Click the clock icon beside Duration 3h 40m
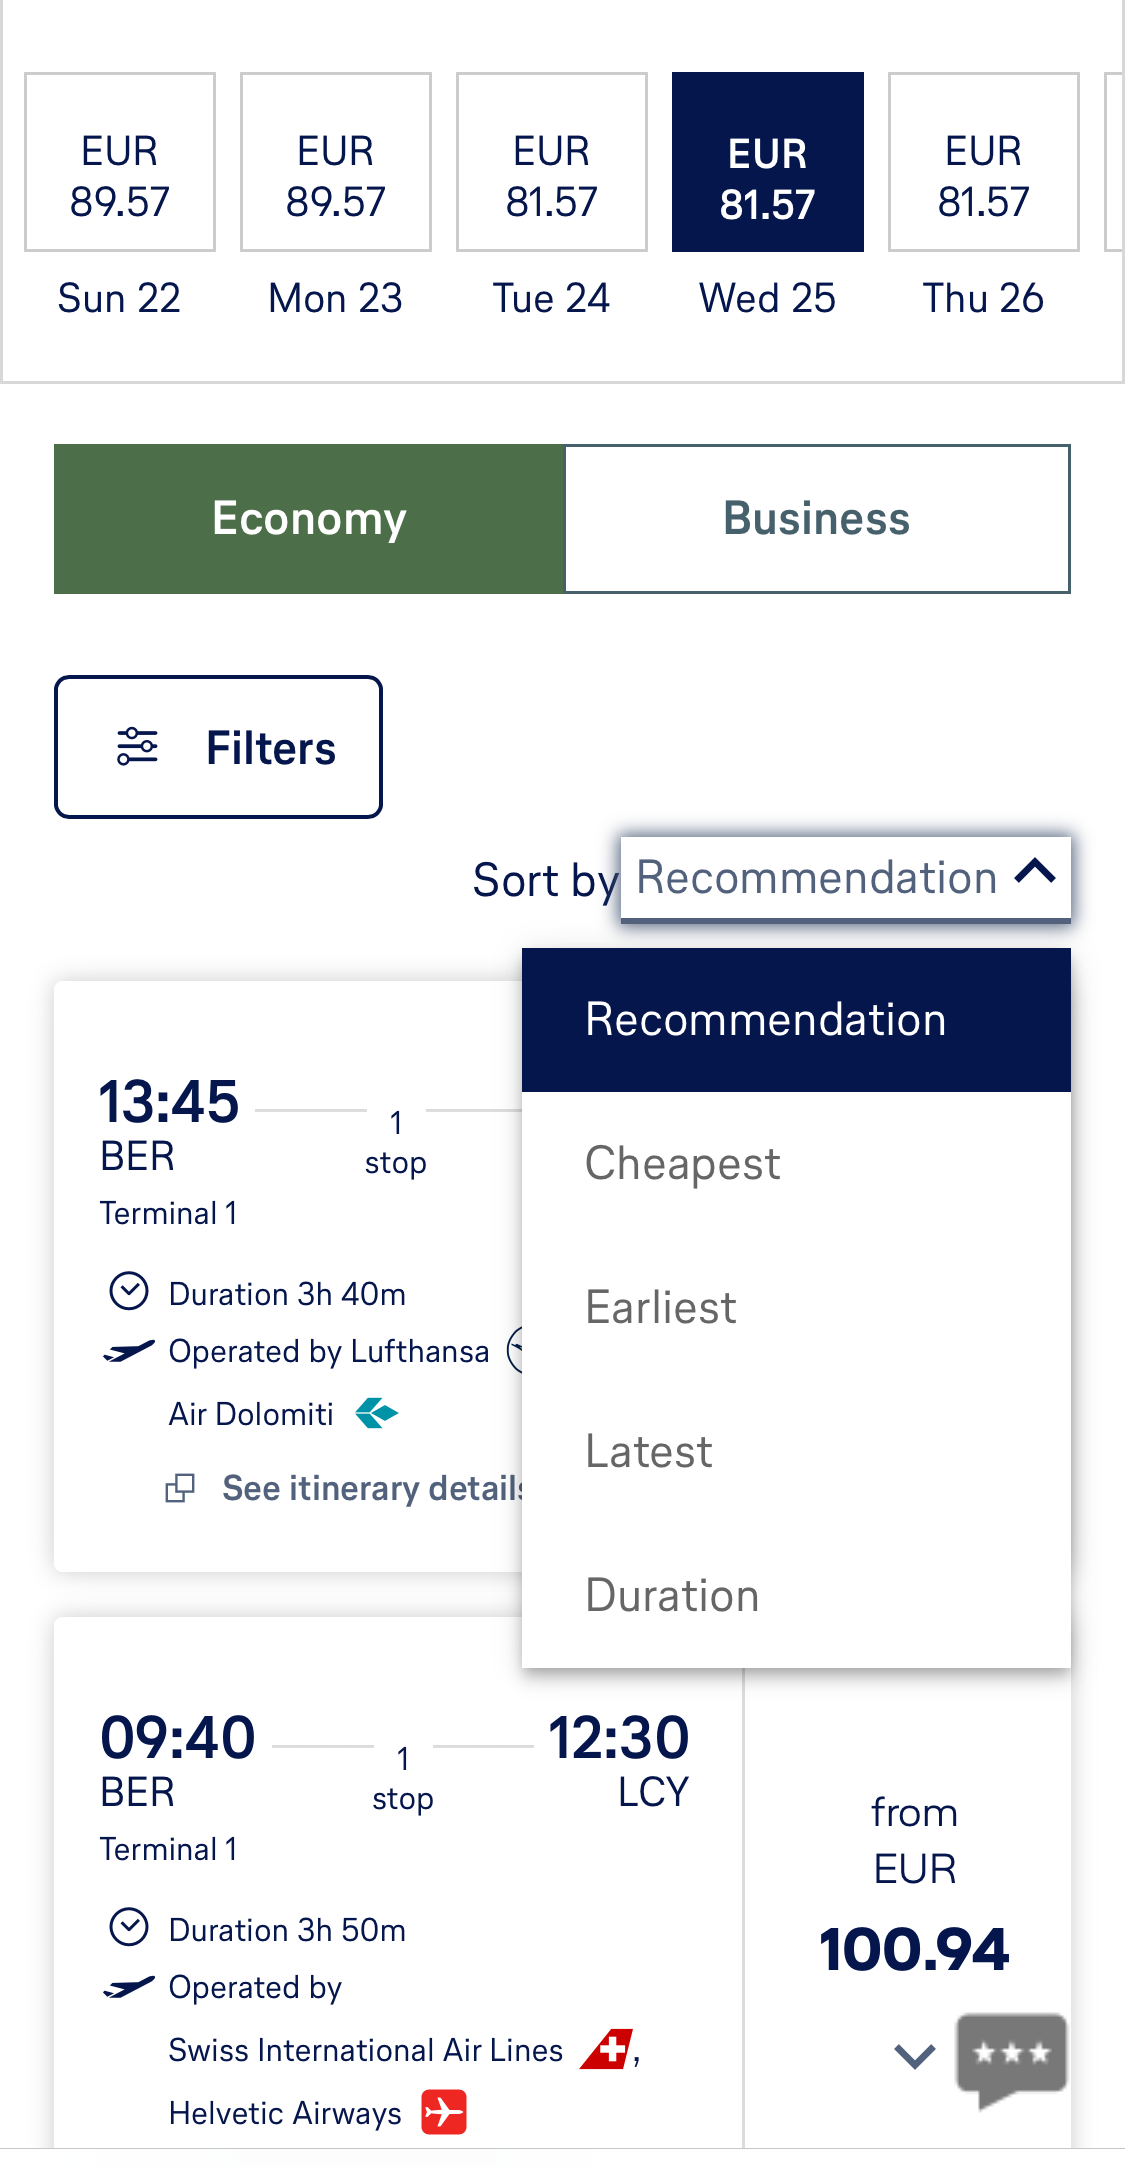The width and height of the screenshot is (1125, 2167). coord(128,1292)
